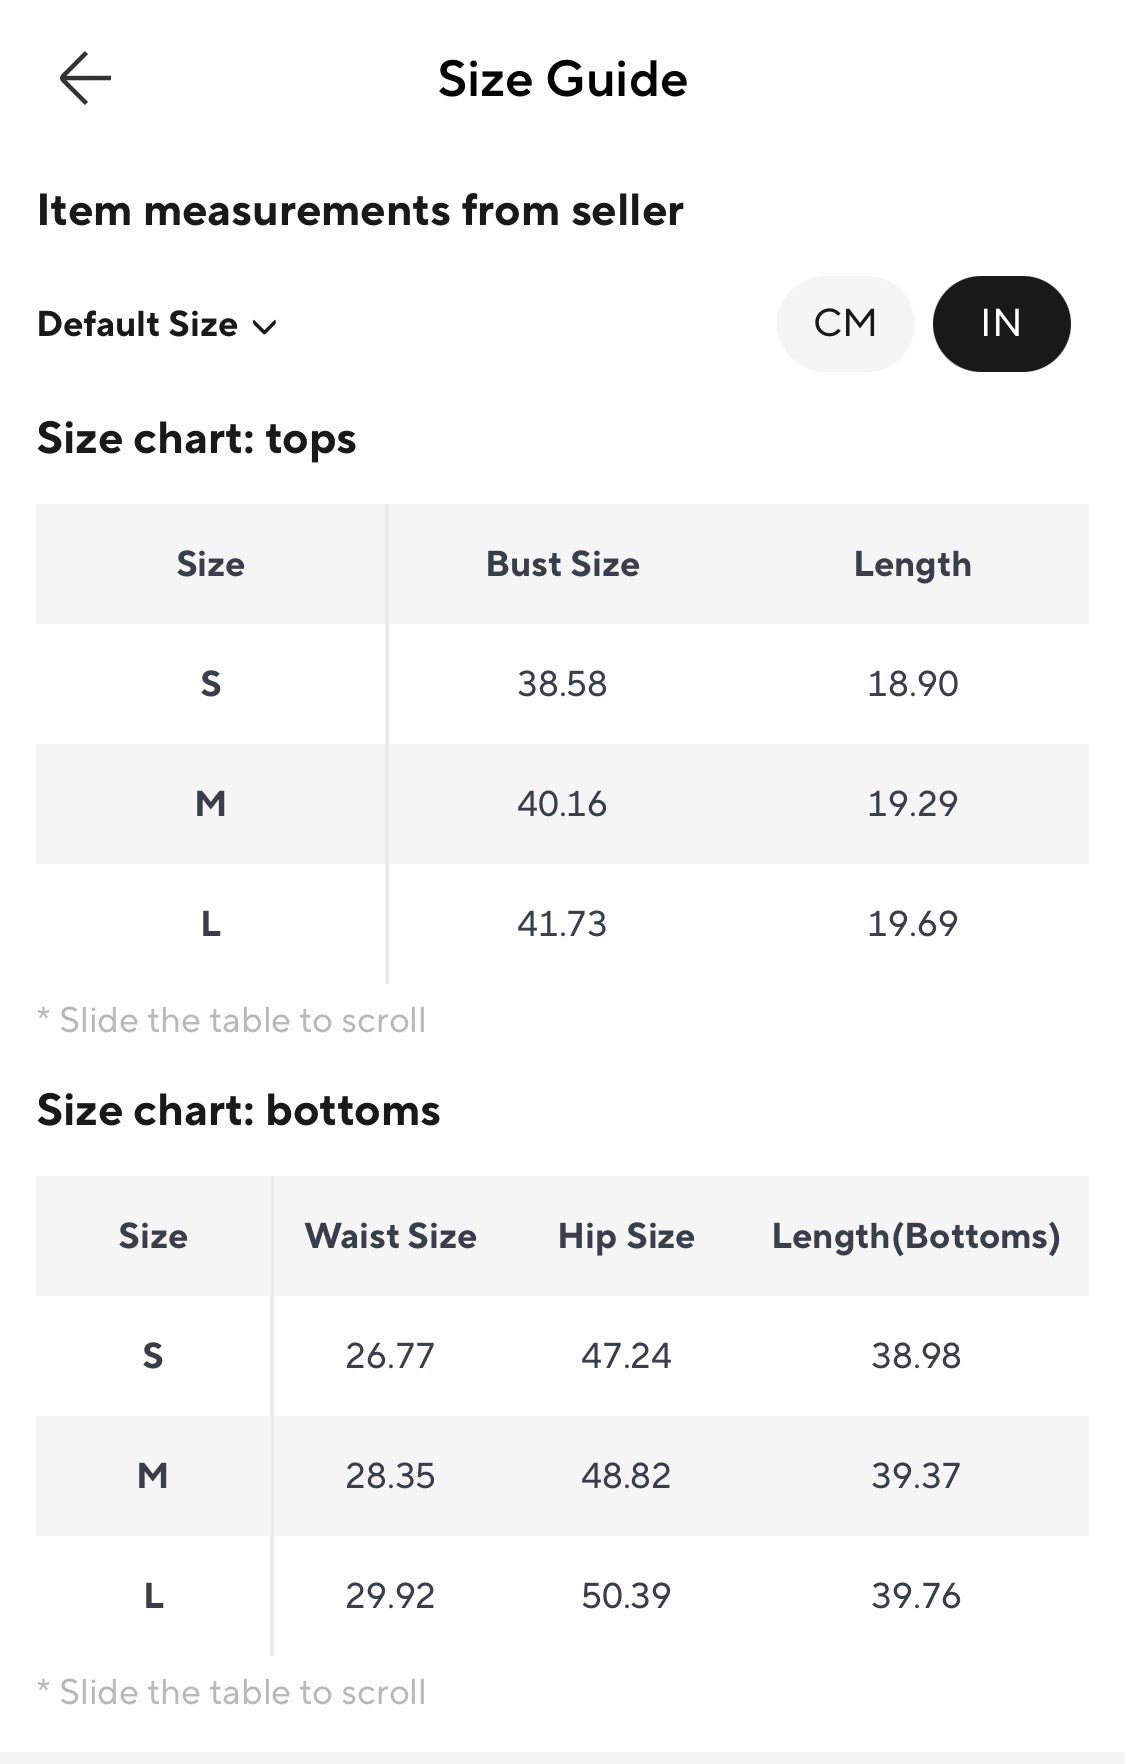This screenshot has width=1125, height=1764.
Task: Select size S row in tops chart
Action: point(562,684)
